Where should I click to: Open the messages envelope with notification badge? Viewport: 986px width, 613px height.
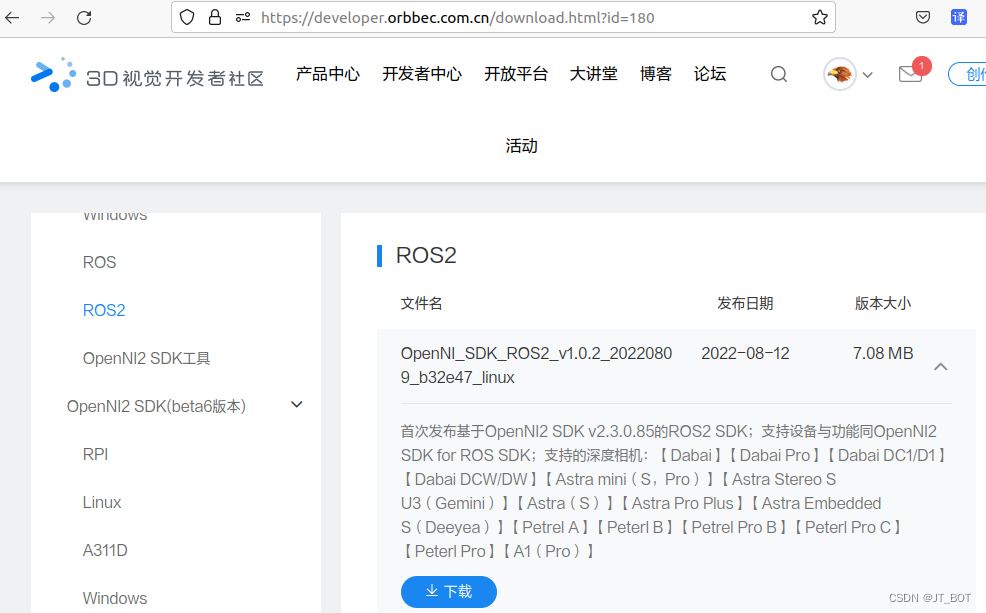[x=911, y=74]
